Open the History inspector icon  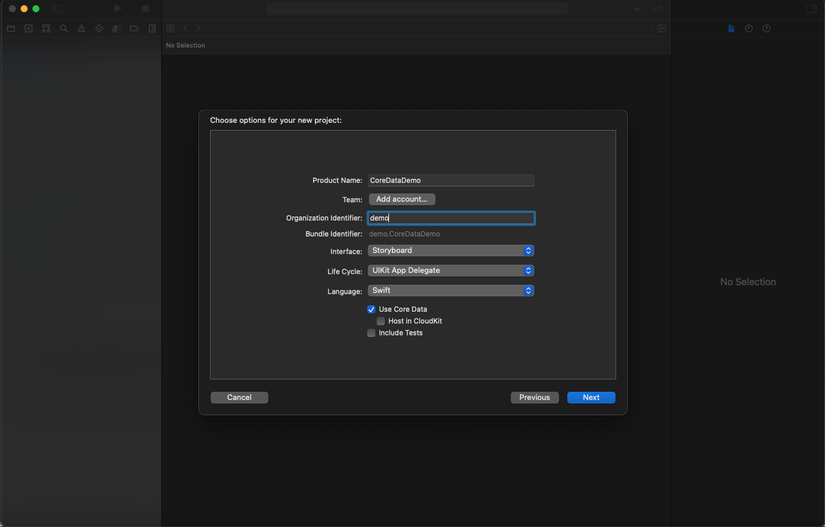[x=748, y=29]
